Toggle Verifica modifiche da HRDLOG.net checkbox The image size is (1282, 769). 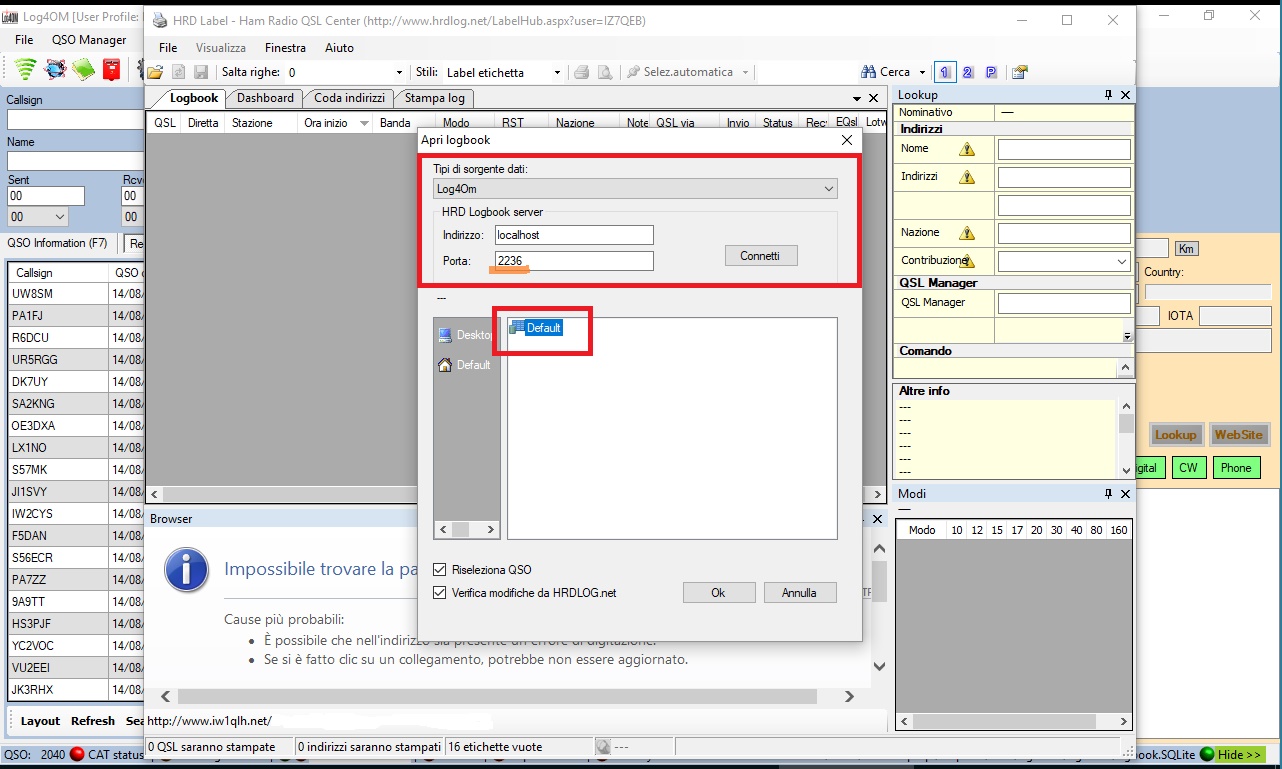tap(440, 593)
